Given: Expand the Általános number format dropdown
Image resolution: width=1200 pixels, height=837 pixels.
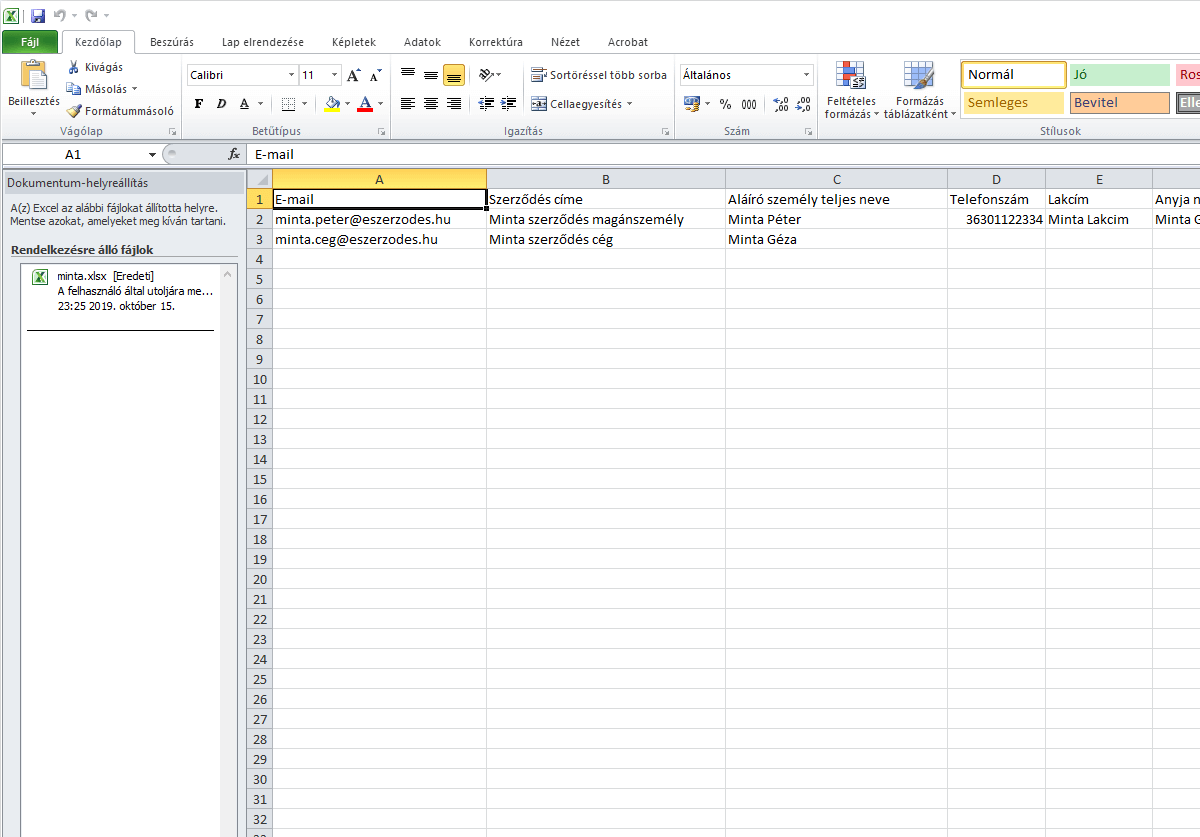Looking at the screenshot, I should click(x=806, y=75).
